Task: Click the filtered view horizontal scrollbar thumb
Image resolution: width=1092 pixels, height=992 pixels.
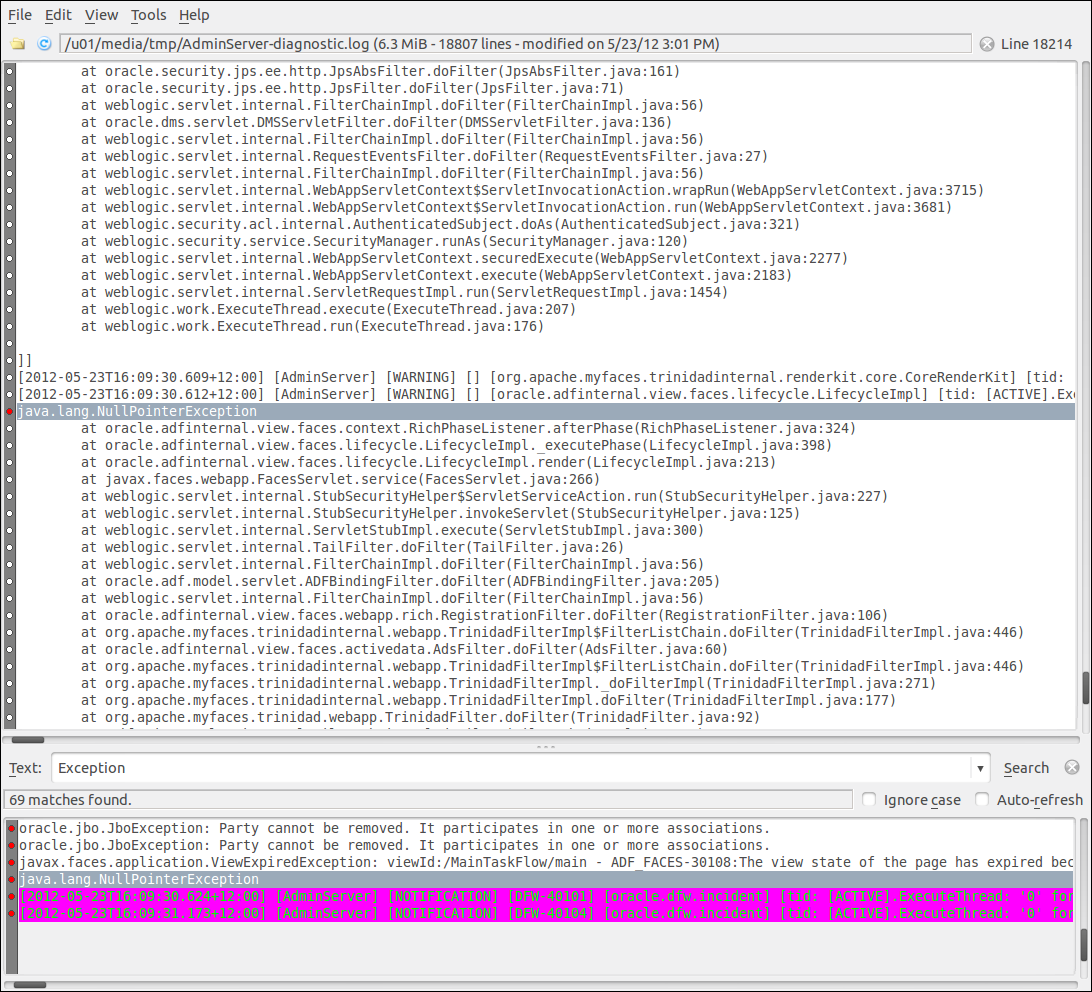Action: pyautogui.click(x=30, y=985)
